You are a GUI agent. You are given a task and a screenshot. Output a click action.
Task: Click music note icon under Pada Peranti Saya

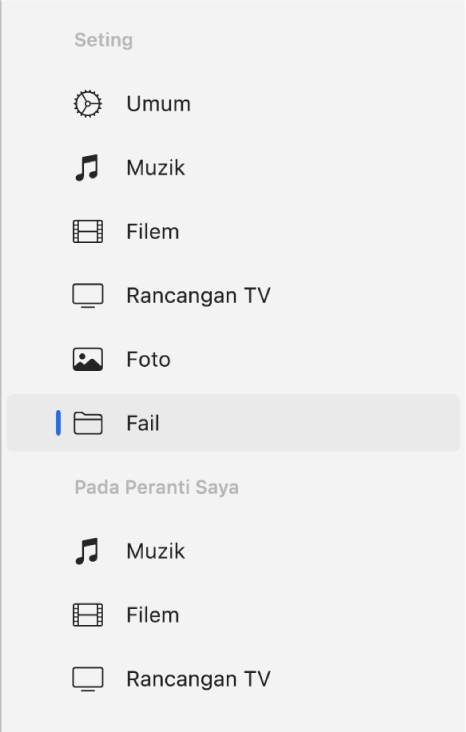[87, 551]
